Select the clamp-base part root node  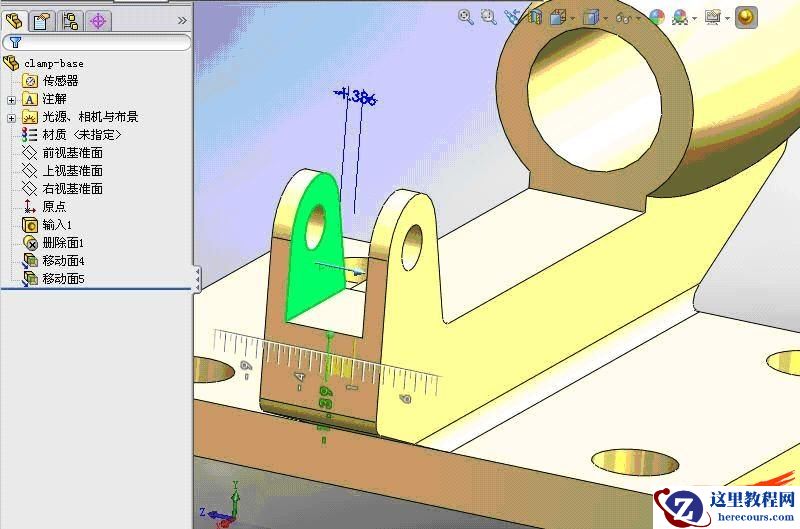coord(54,64)
